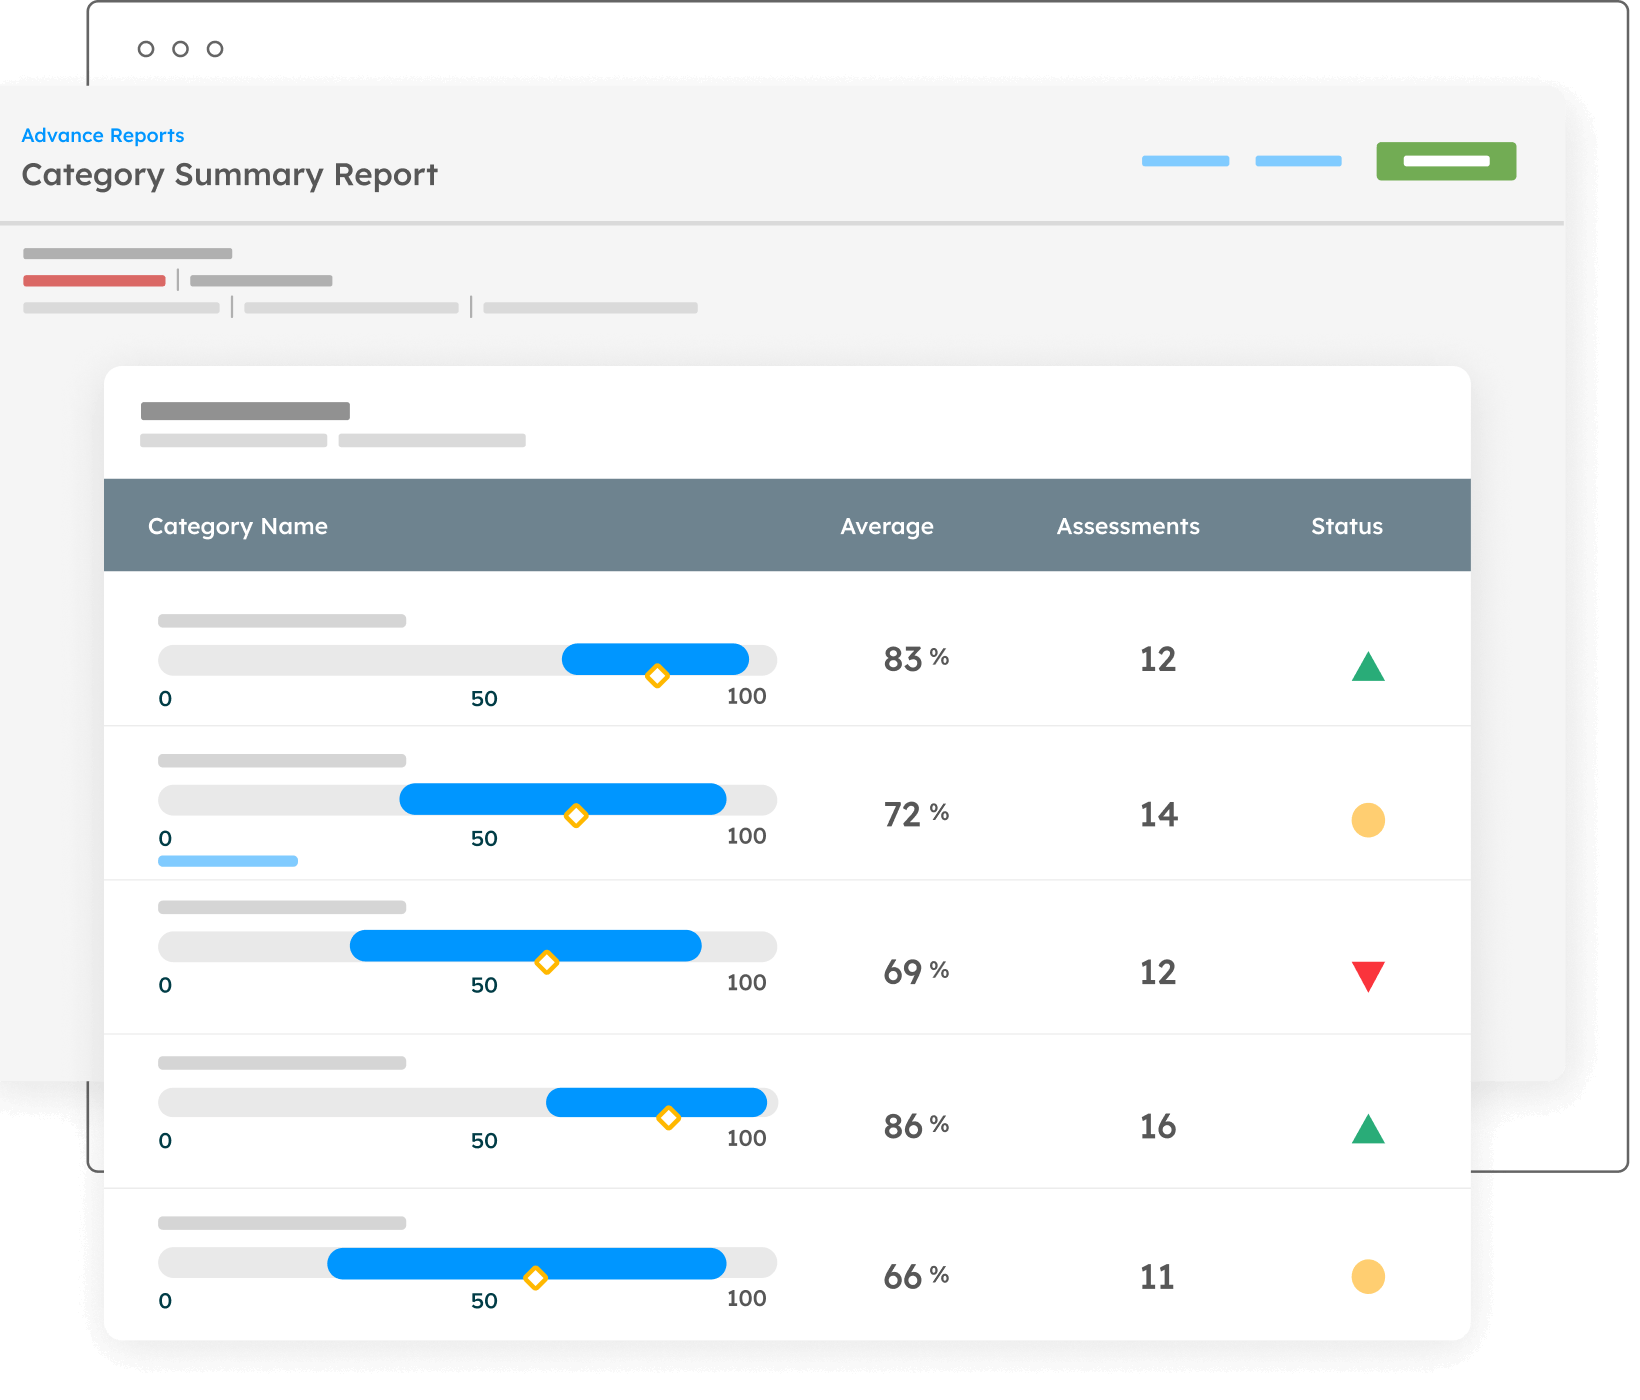The height and width of the screenshot is (1400, 1640).
Task: Click the yellow circle status in 66% row
Action: pos(1367,1277)
